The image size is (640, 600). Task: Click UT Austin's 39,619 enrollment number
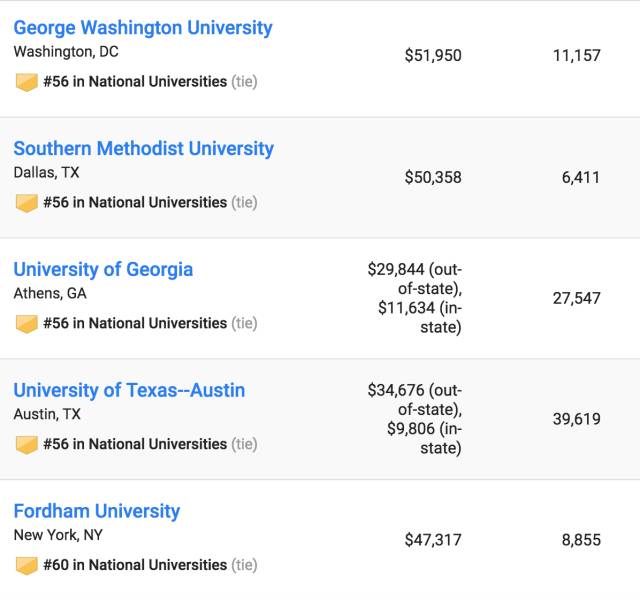click(x=577, y=419)
